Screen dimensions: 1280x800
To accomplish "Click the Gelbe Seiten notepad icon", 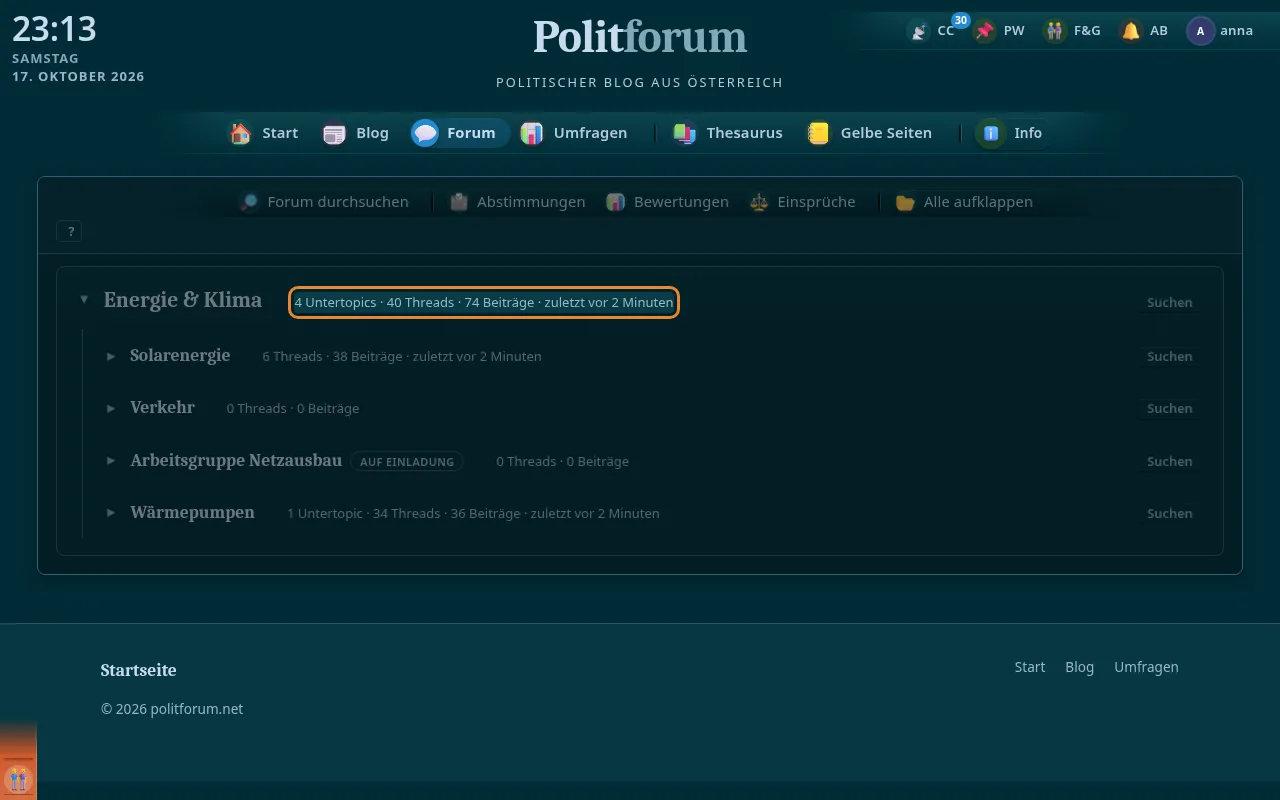I will point(819,133).
